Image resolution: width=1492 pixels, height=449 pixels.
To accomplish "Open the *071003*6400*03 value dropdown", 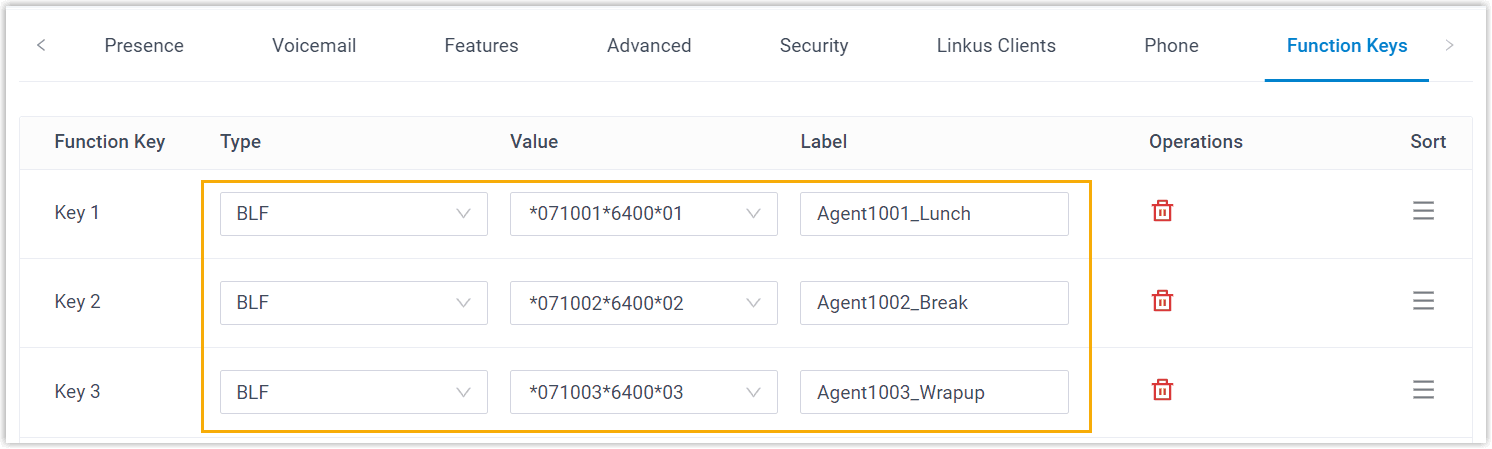I will [x=644, y=392].
